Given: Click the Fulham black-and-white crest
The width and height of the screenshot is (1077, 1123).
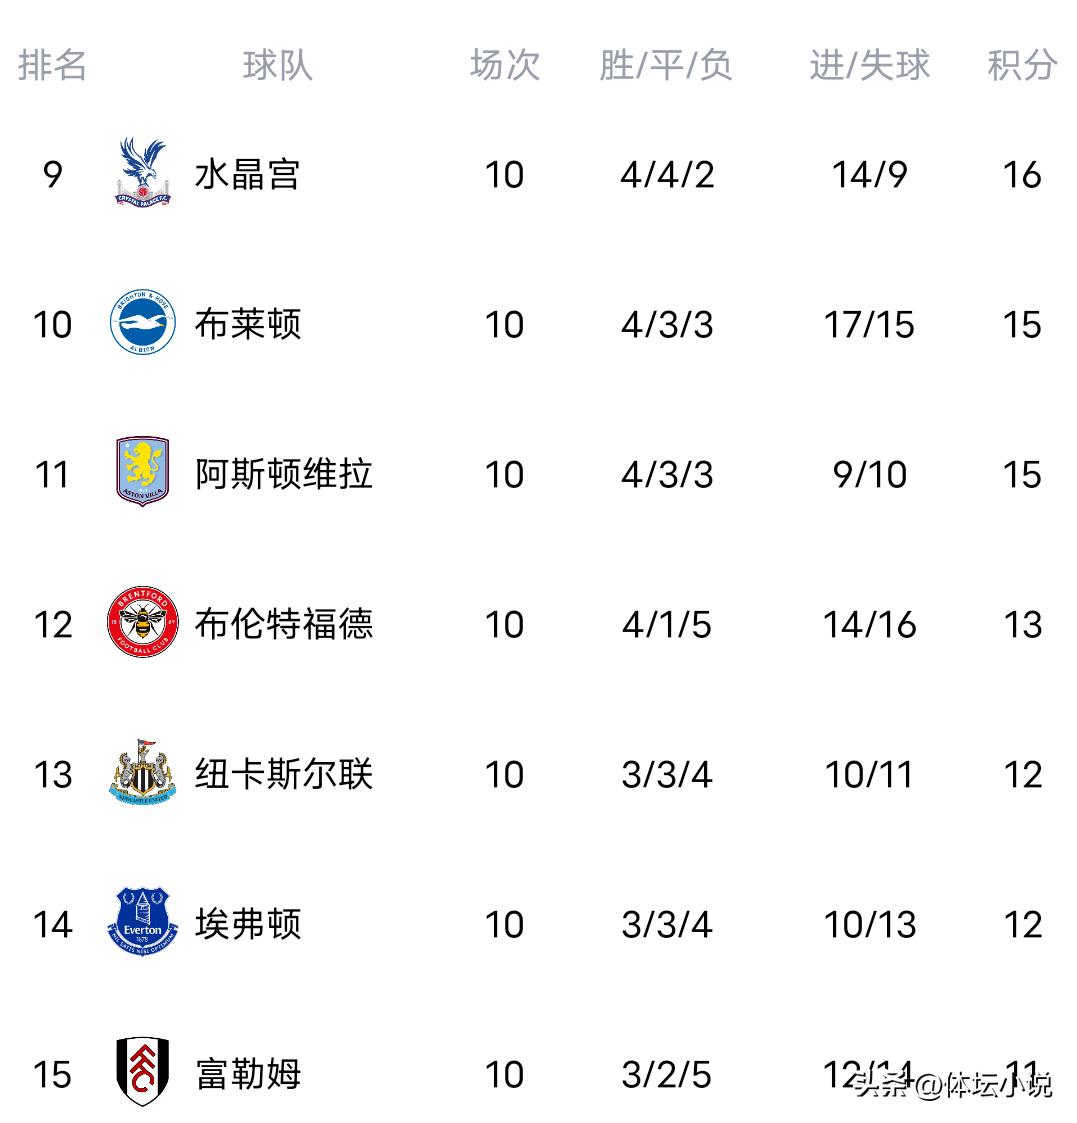Looking at the screenshot, I should click(x=142, y=1072).
